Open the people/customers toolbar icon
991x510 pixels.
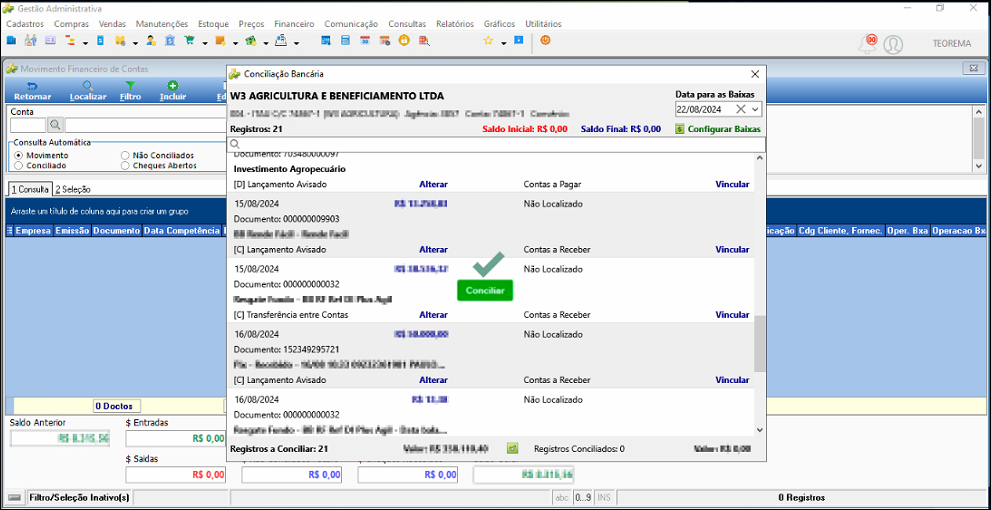pos(30,41)
